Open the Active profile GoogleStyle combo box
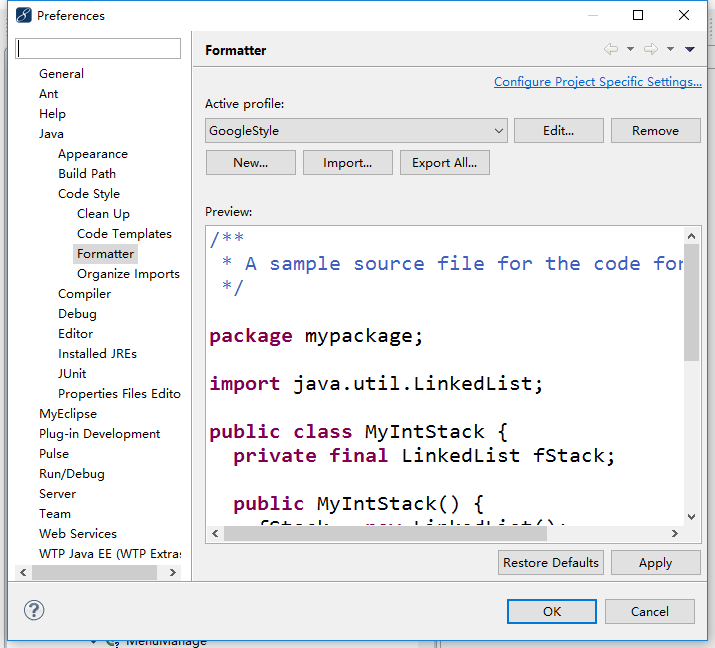 click(356, 131)
